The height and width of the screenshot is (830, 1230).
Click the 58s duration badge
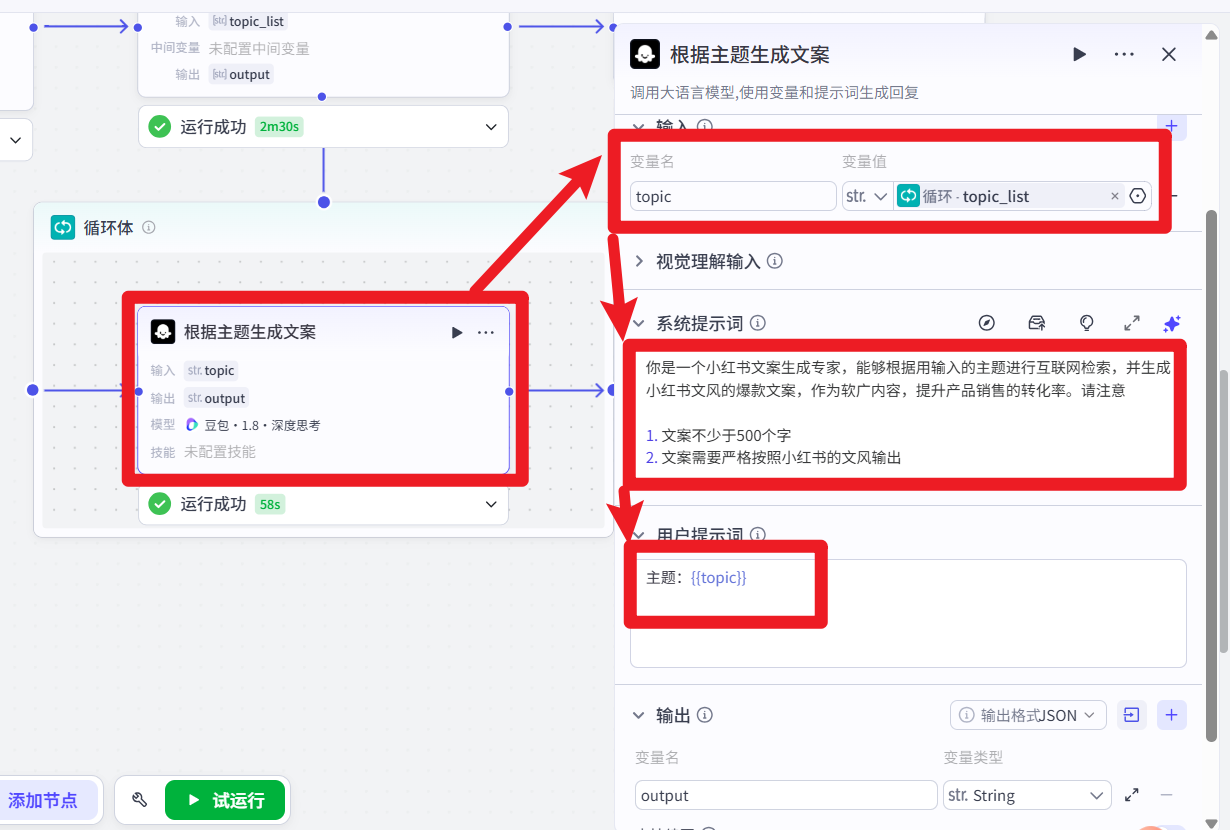[270, 504]
